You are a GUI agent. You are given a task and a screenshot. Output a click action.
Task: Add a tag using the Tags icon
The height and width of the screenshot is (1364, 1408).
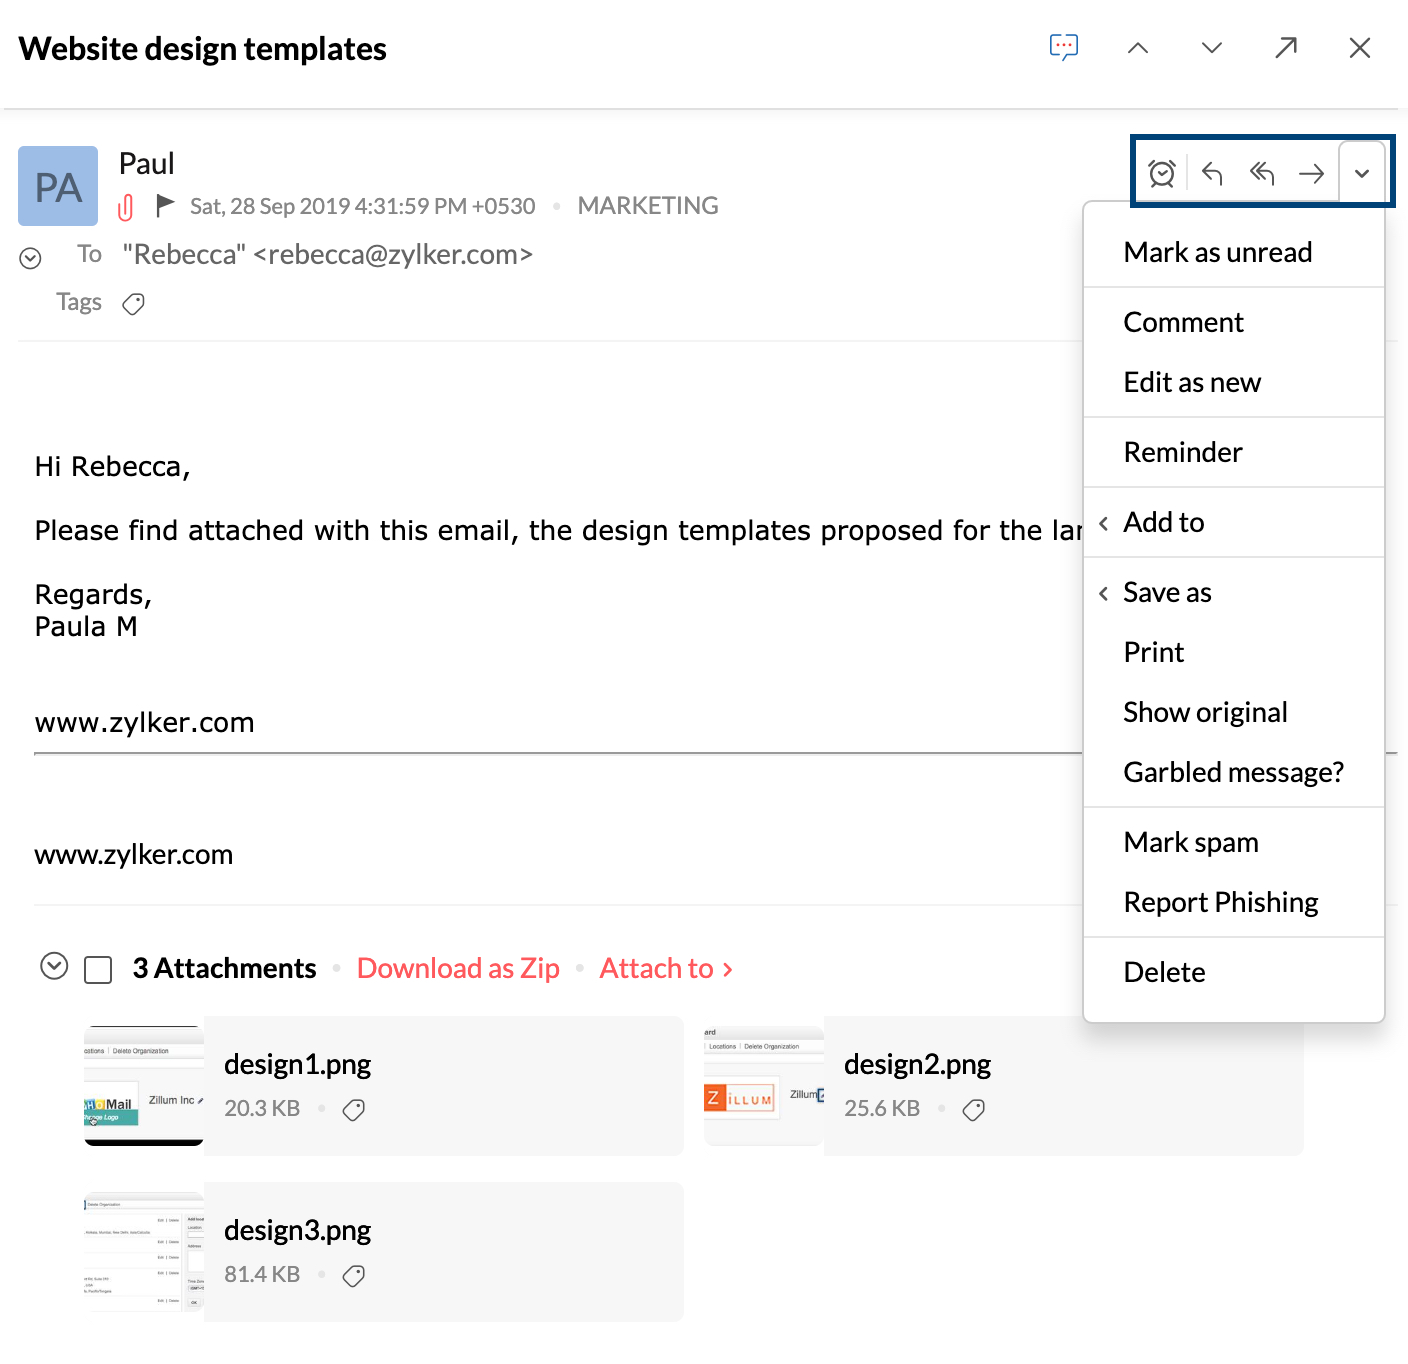133,304
